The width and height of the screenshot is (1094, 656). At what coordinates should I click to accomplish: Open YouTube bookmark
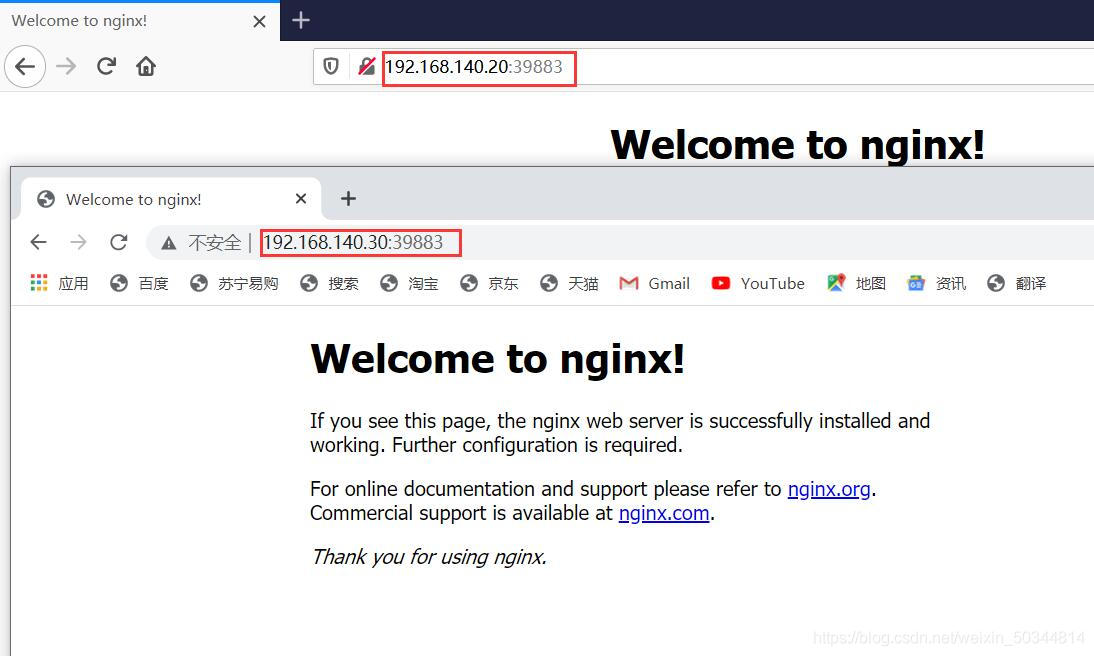[x=758, y=283]
